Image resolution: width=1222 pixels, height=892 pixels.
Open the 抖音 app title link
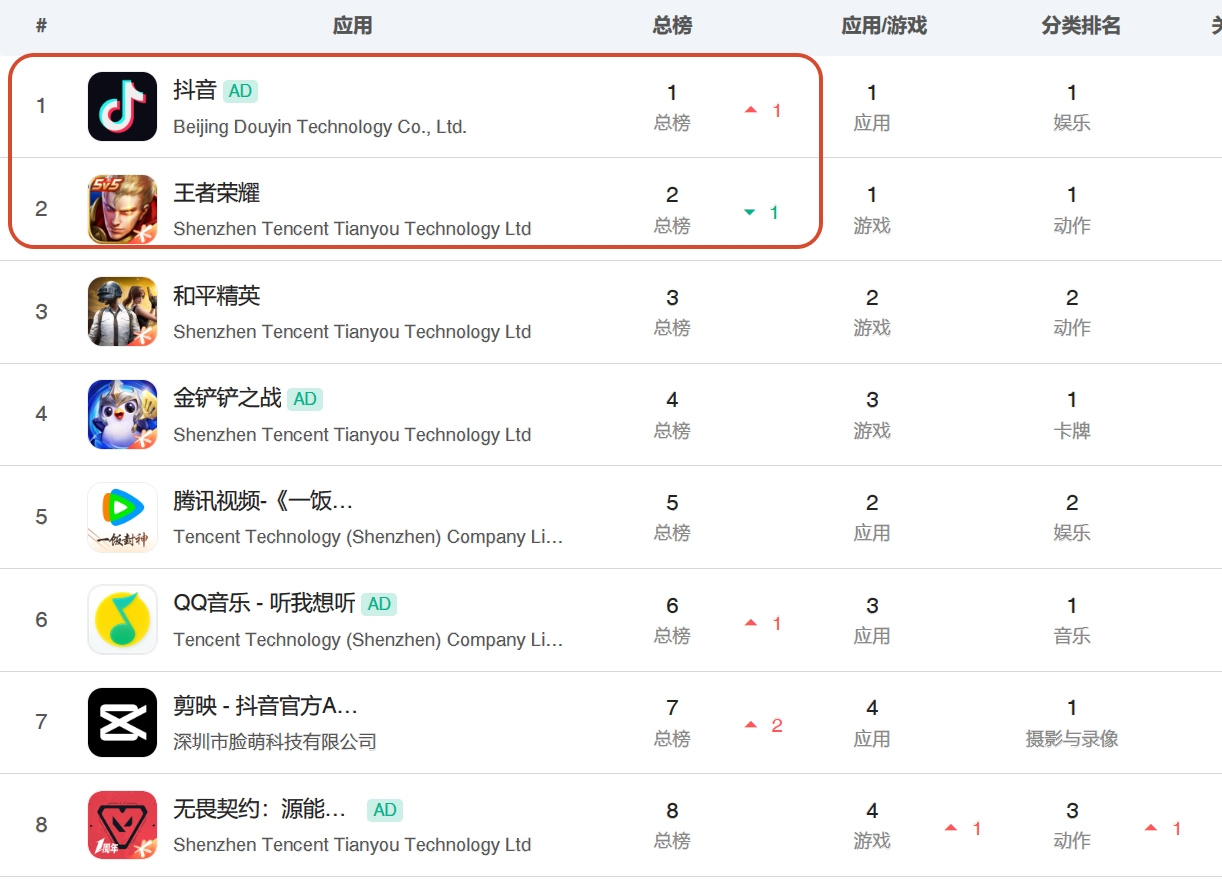point(195,90)
